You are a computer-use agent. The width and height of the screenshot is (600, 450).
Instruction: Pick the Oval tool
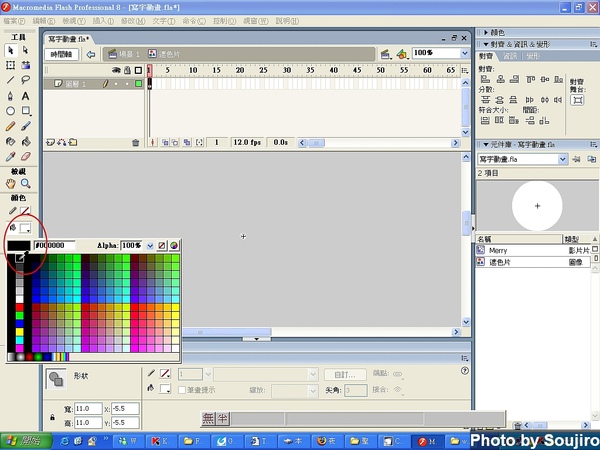click(11, 111)
